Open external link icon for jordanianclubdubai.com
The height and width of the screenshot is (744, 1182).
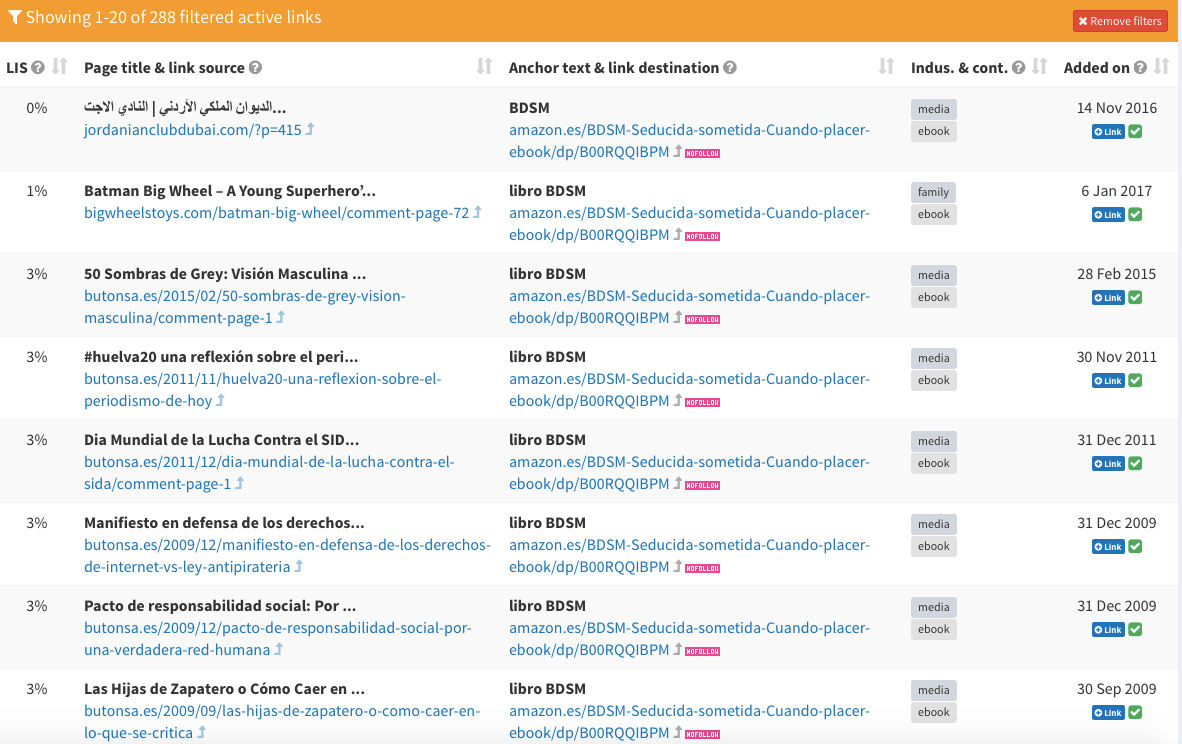(x=310, y=130)
